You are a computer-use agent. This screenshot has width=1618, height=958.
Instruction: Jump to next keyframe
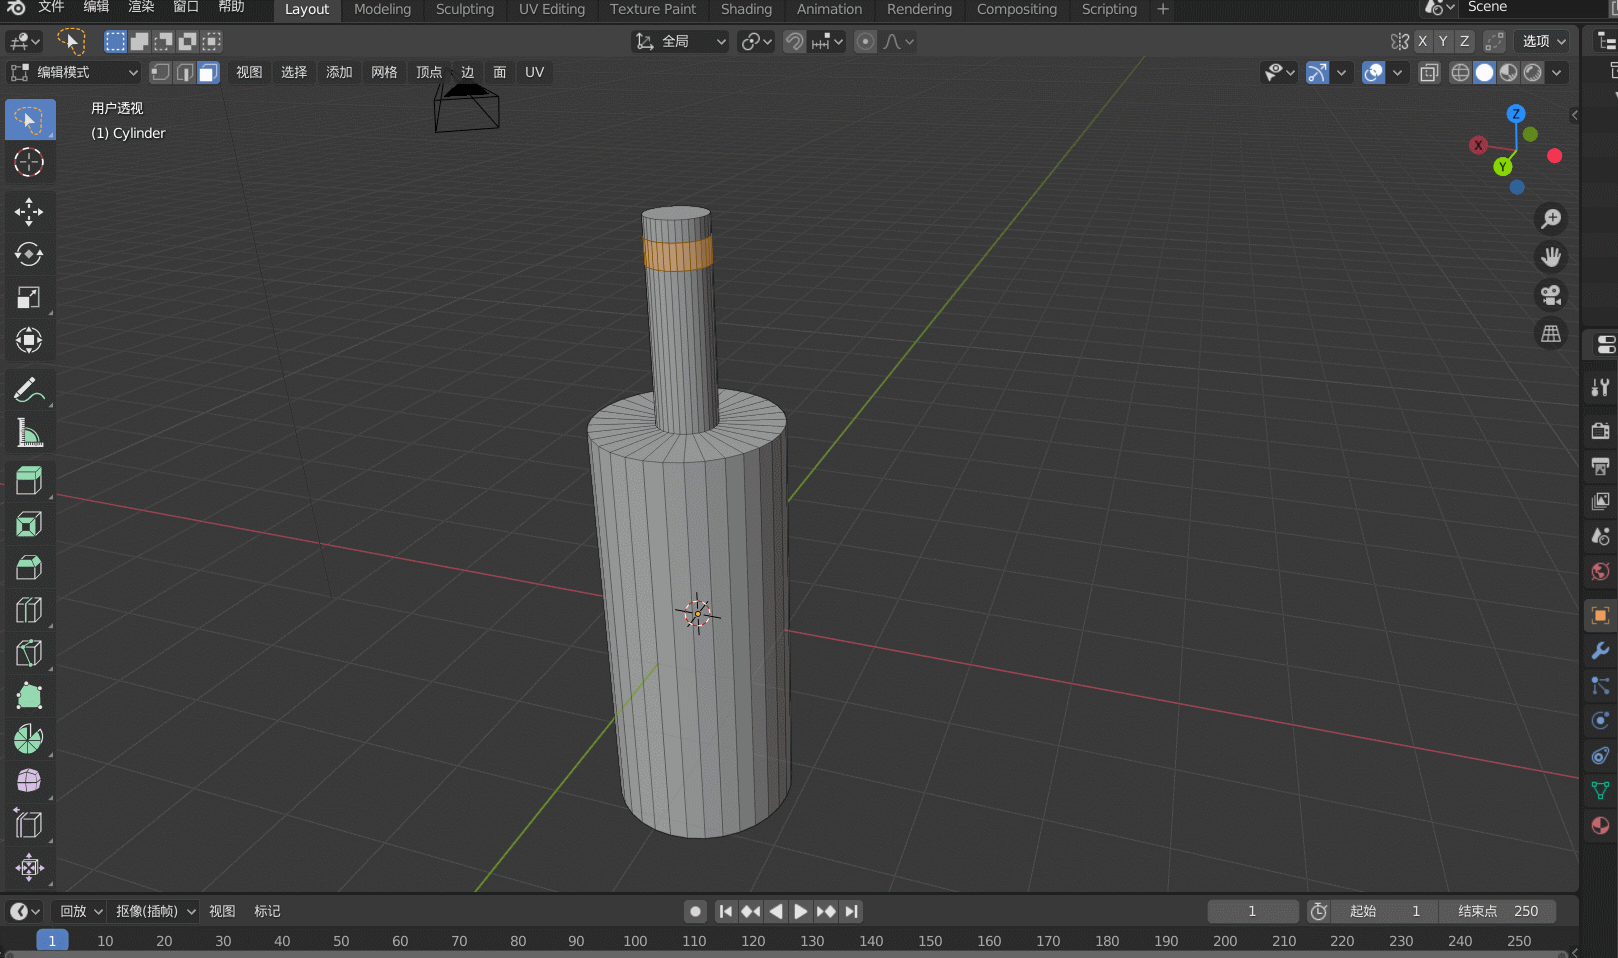click(826, 911)
